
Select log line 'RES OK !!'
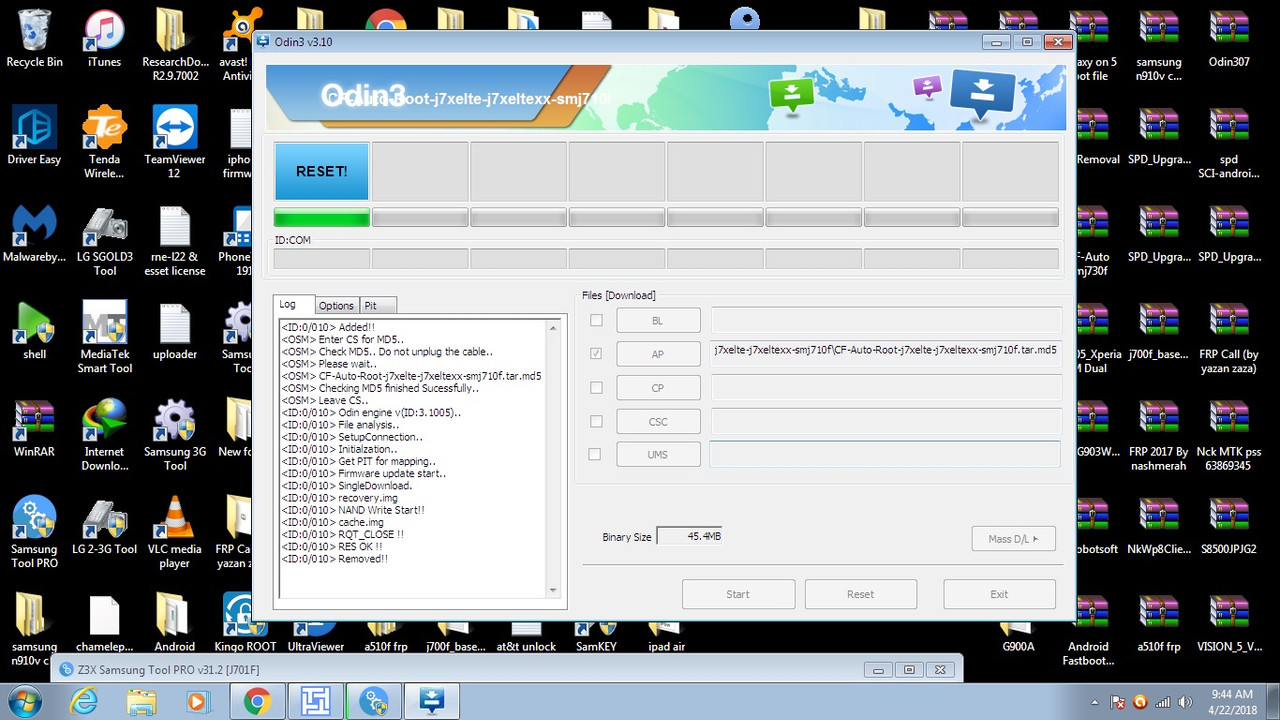332,546
